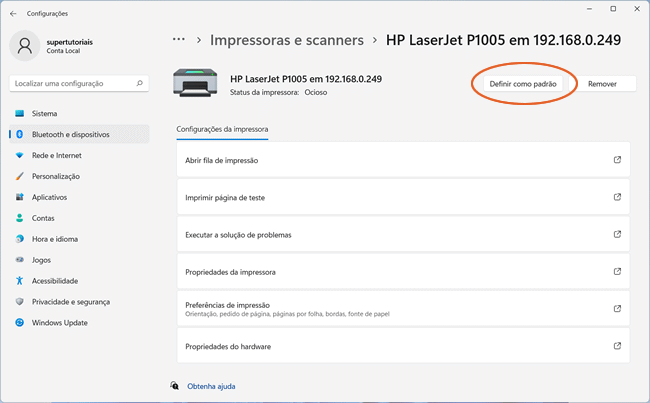Go to Sistema settings category
The width and height of the screenshot is (650, 403).
point(44,113)
